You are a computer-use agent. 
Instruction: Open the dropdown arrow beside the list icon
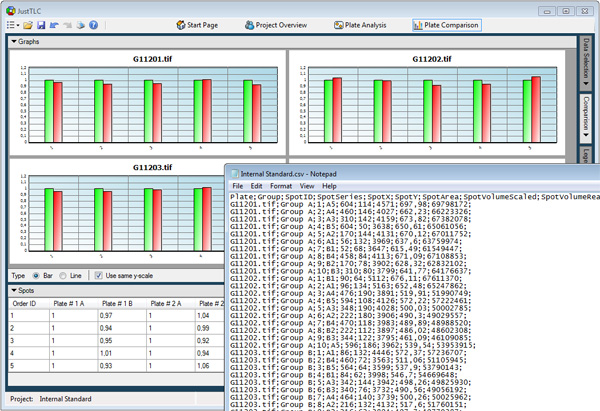coord(18,26)
